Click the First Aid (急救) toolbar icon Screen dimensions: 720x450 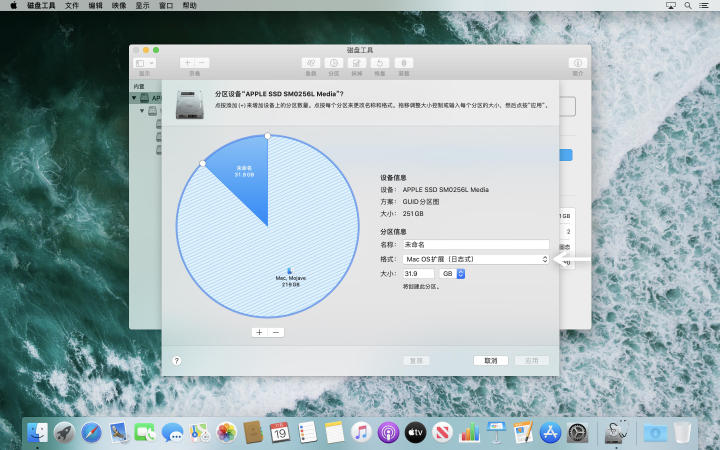point(311,63)
